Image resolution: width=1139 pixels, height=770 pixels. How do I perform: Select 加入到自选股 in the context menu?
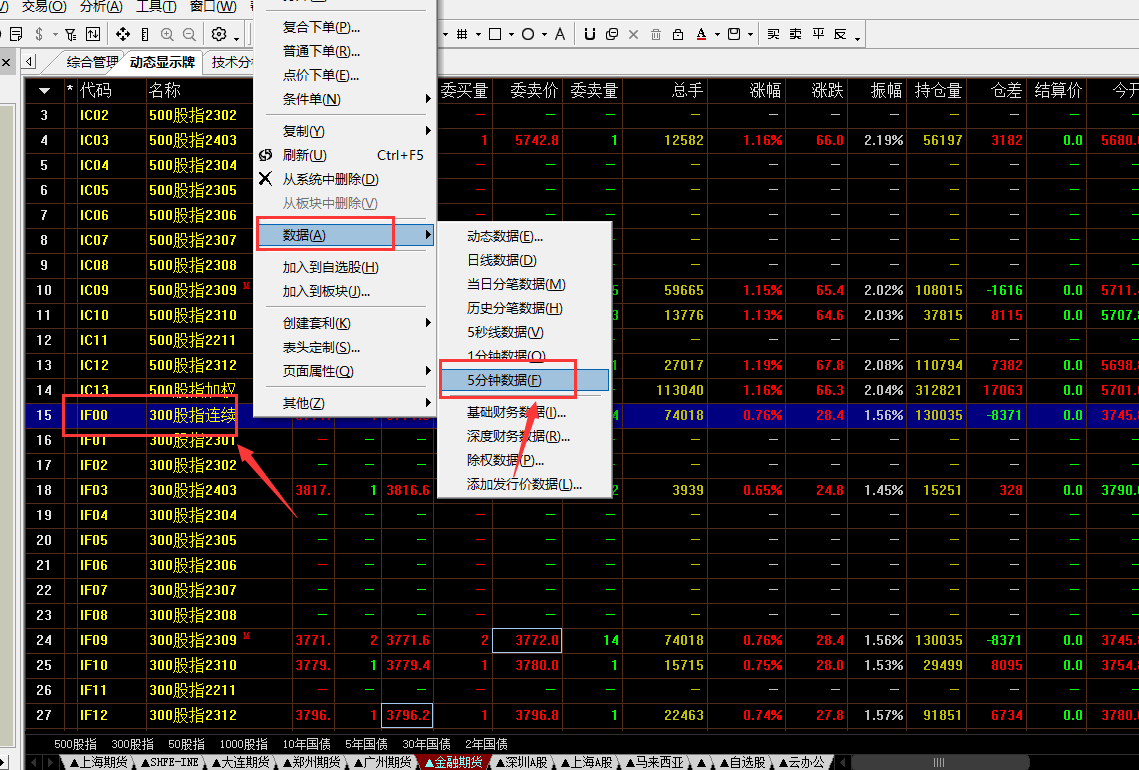point(330,267)
